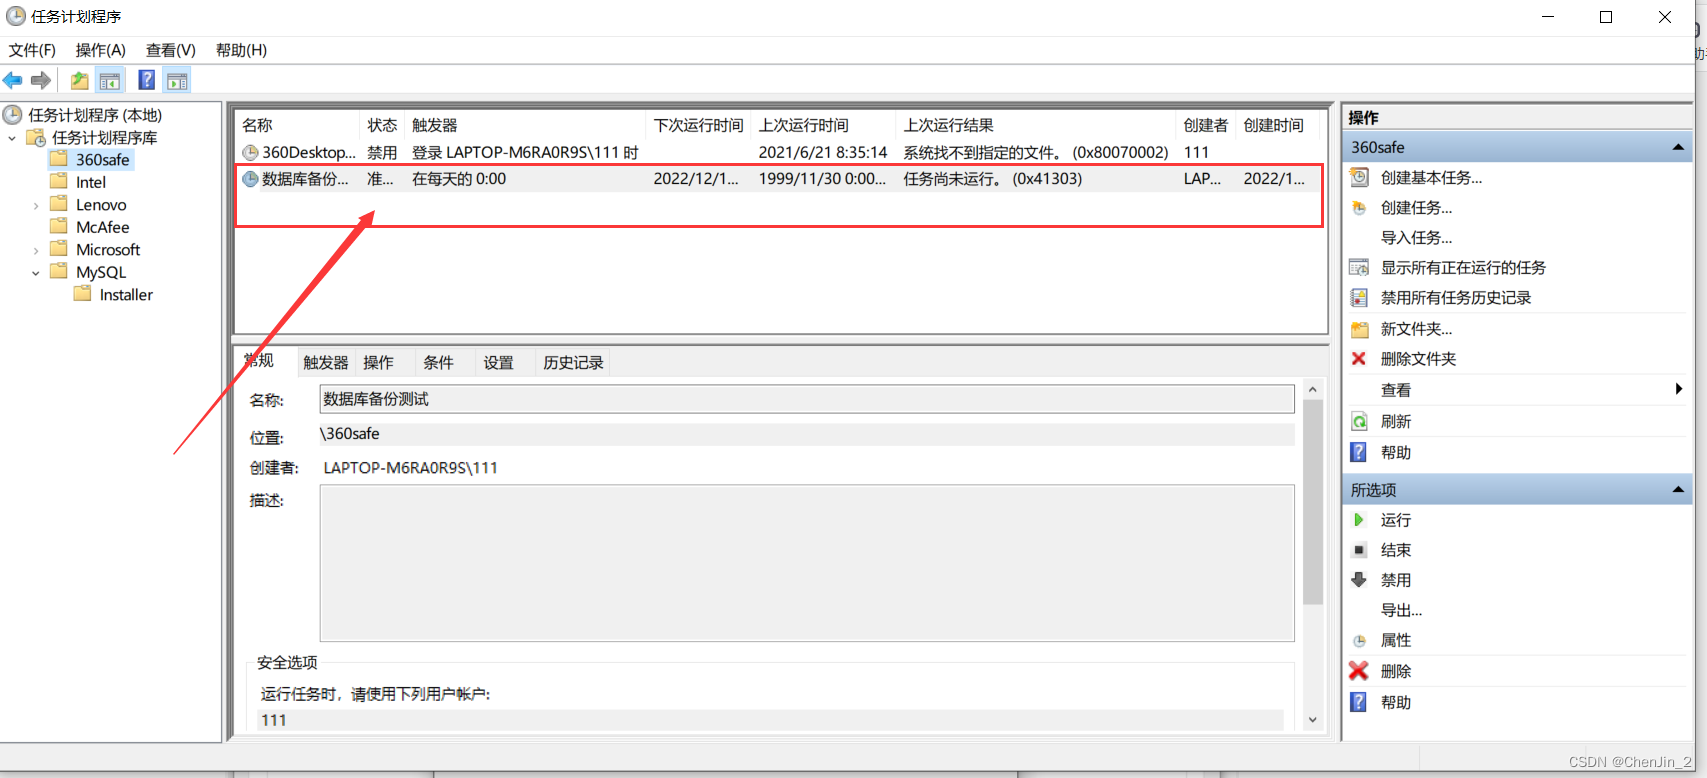The height and width of the screenshot is (778, 1707).
Task: Collapse the MySQL folder node
Action: tap(36, 273)
